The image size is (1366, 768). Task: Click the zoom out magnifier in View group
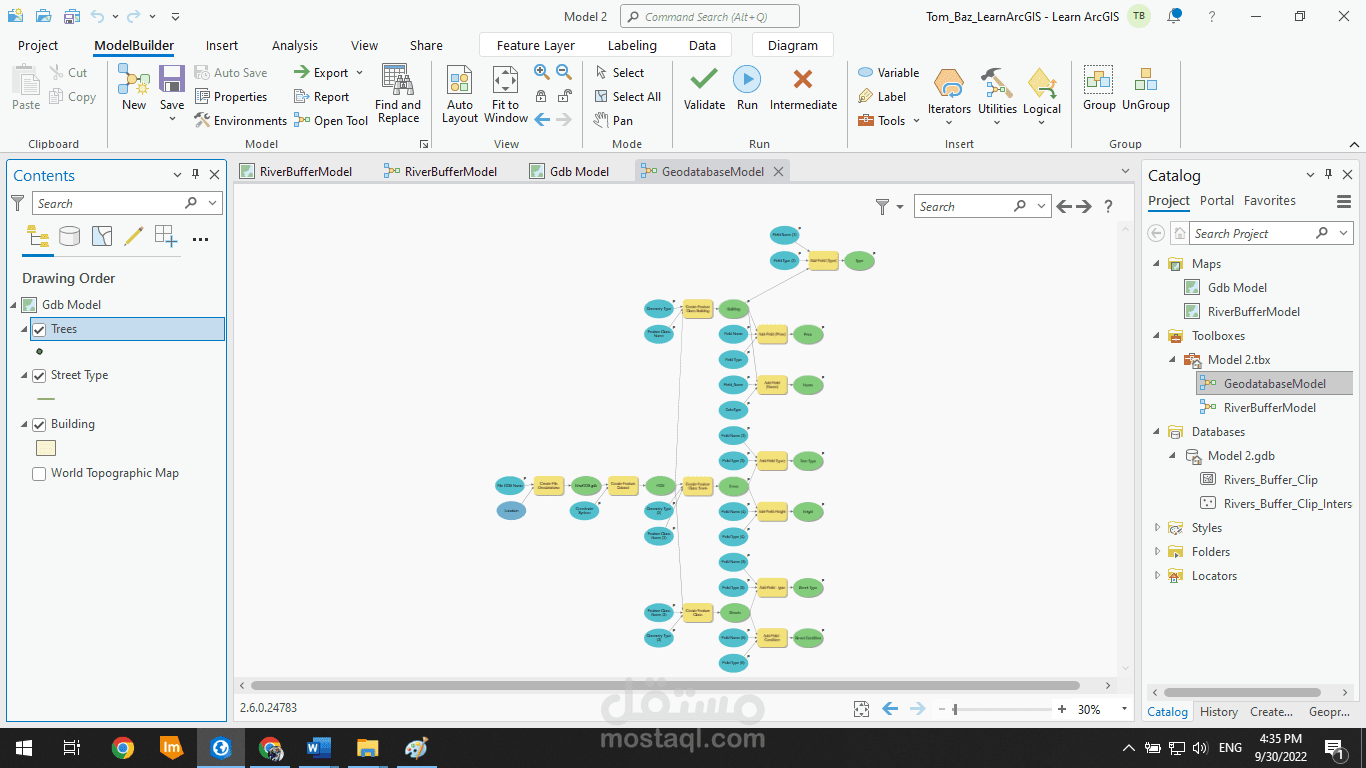click(x=564, y=72)
